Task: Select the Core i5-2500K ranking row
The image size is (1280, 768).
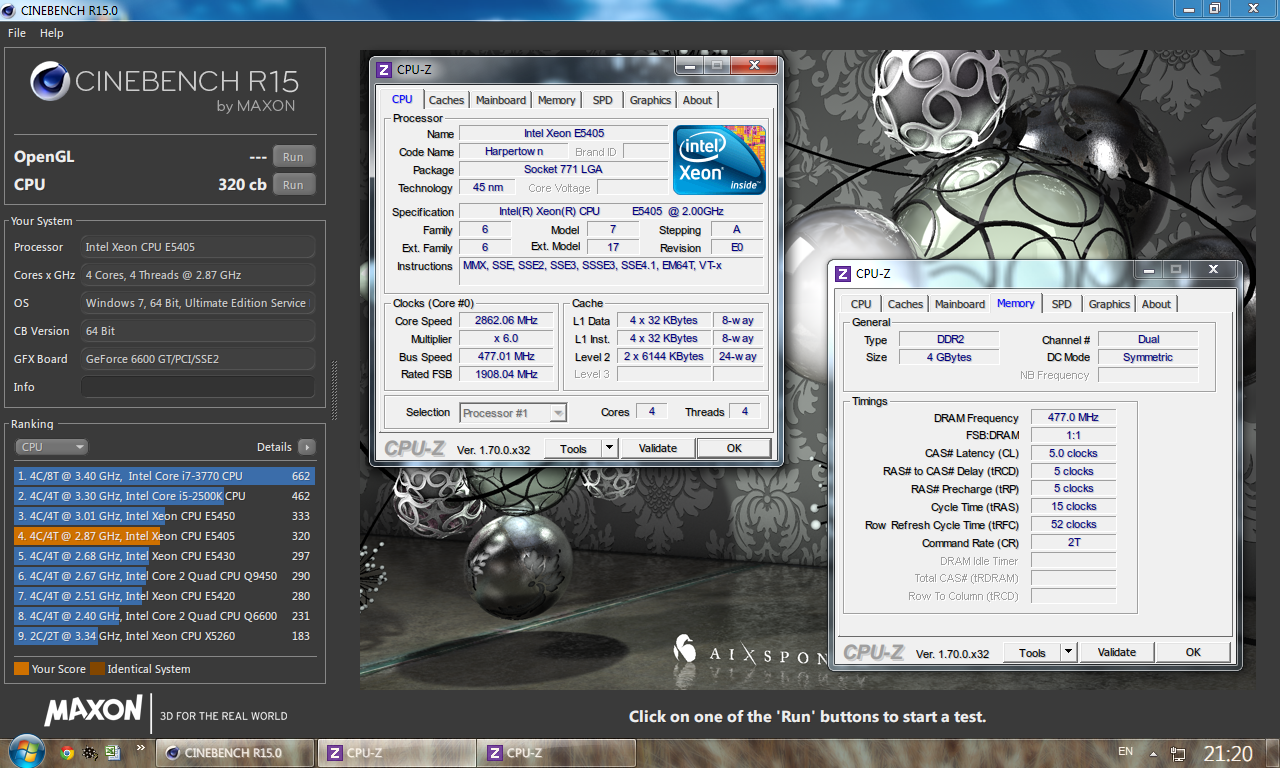Action: (x=164, y=496)
